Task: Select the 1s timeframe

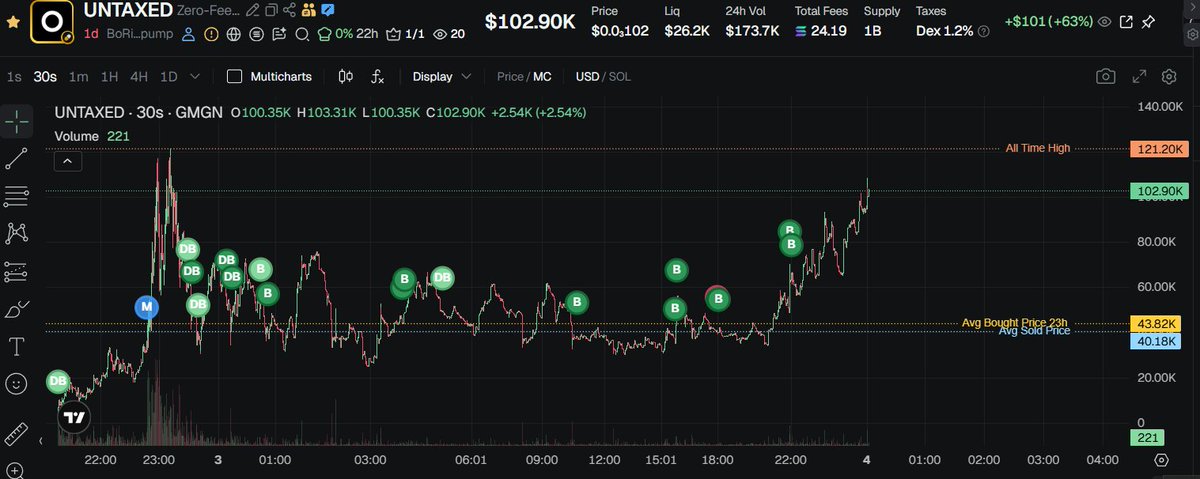Action: tap(14, 76)
